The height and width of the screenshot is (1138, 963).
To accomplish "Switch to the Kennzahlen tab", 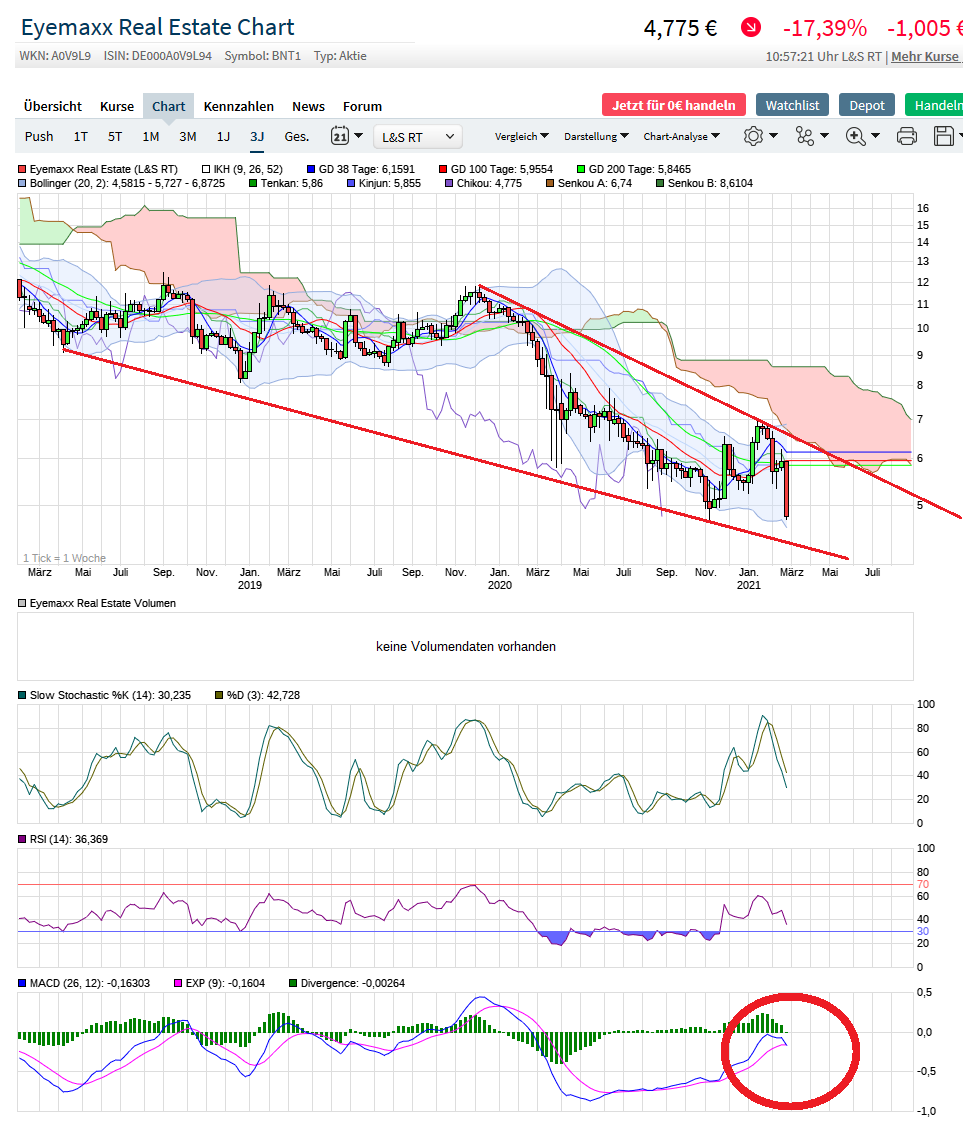I will [x=239, y=106].
